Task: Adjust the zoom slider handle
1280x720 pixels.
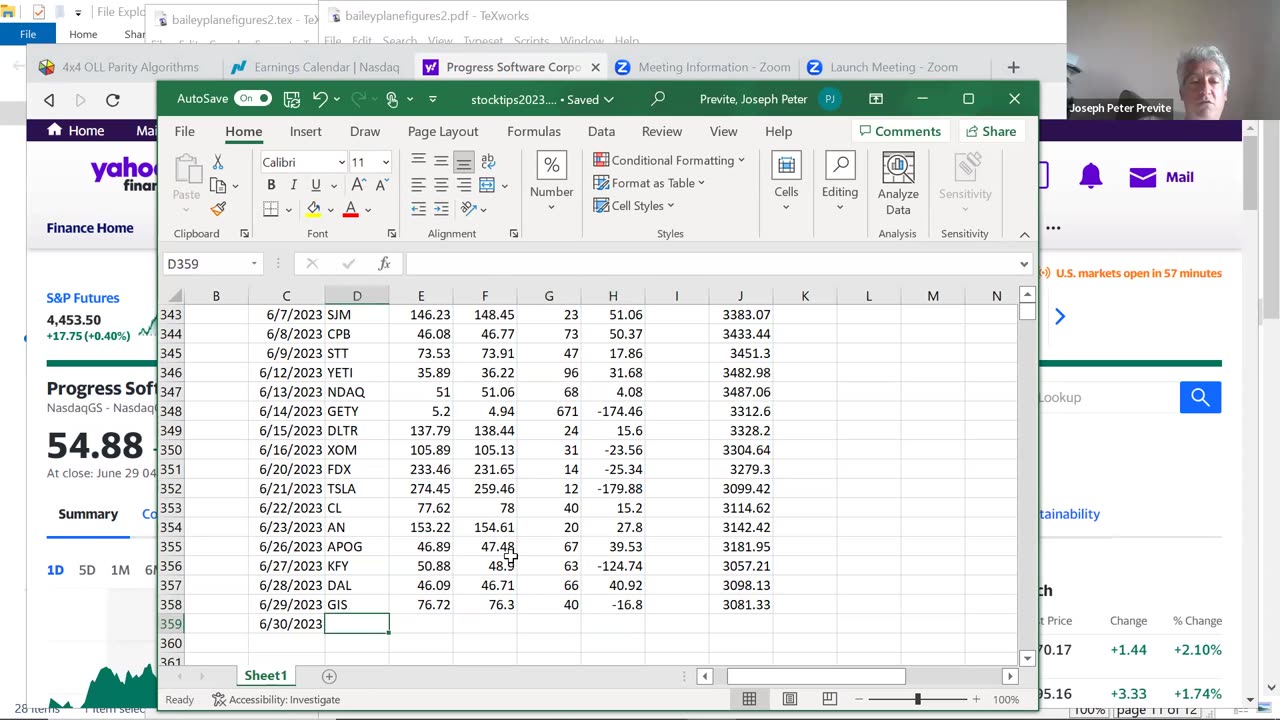Action: [x=917, y=699]
